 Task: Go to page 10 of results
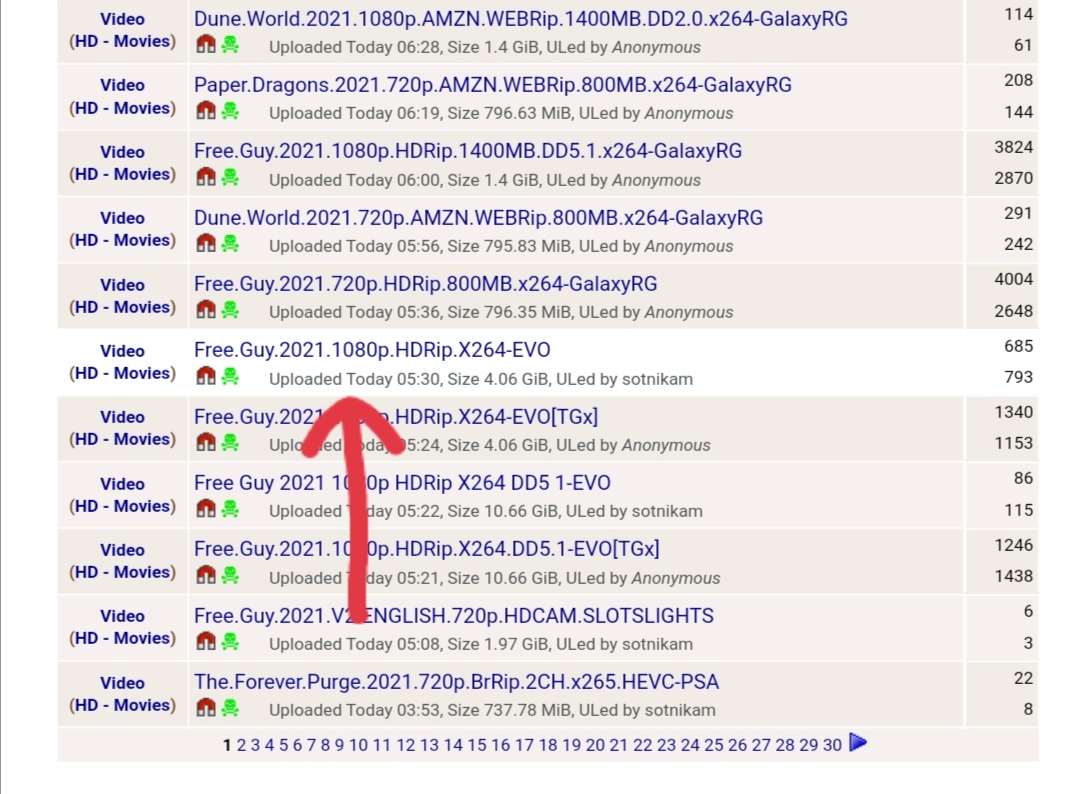click(358, 745)
